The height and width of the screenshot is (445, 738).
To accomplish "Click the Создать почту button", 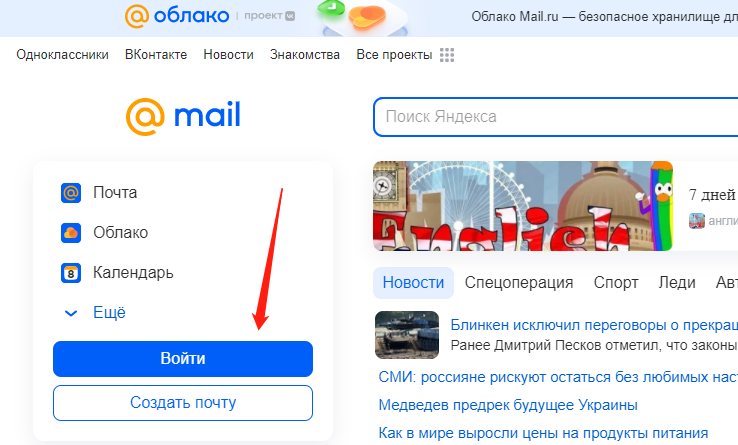I will (183, 403).
